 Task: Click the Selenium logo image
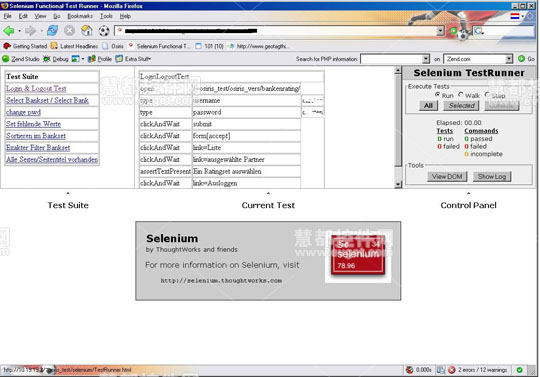(x=358, y=255)
